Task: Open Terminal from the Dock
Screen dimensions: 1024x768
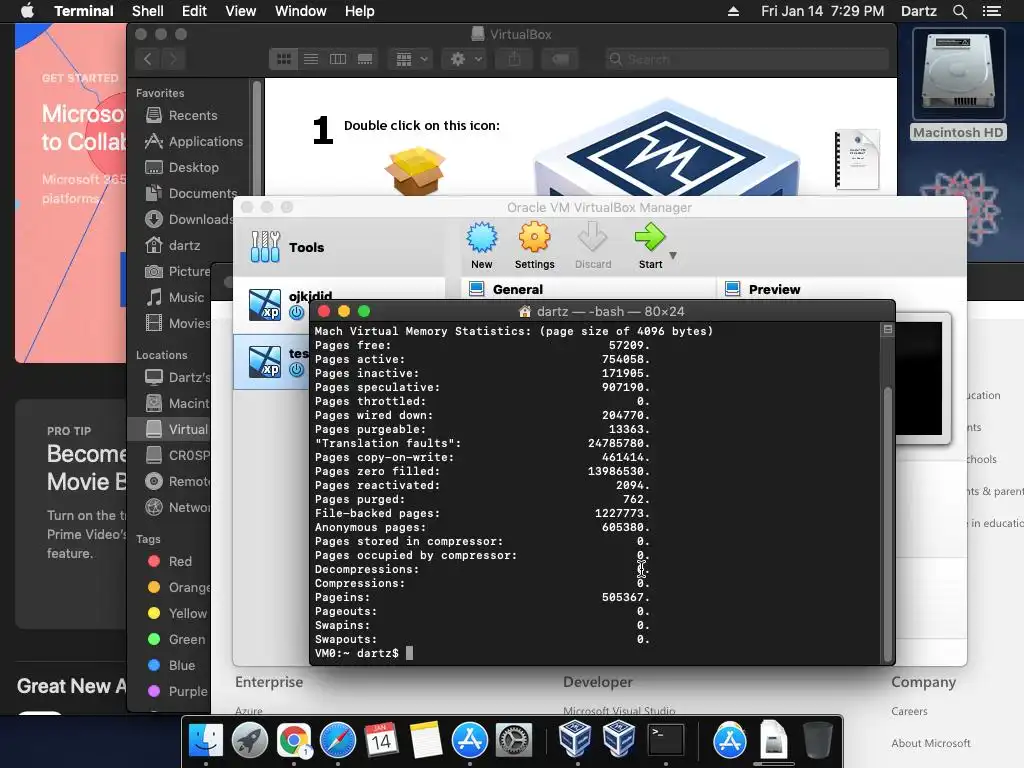Action: click(x=665, y=740)
